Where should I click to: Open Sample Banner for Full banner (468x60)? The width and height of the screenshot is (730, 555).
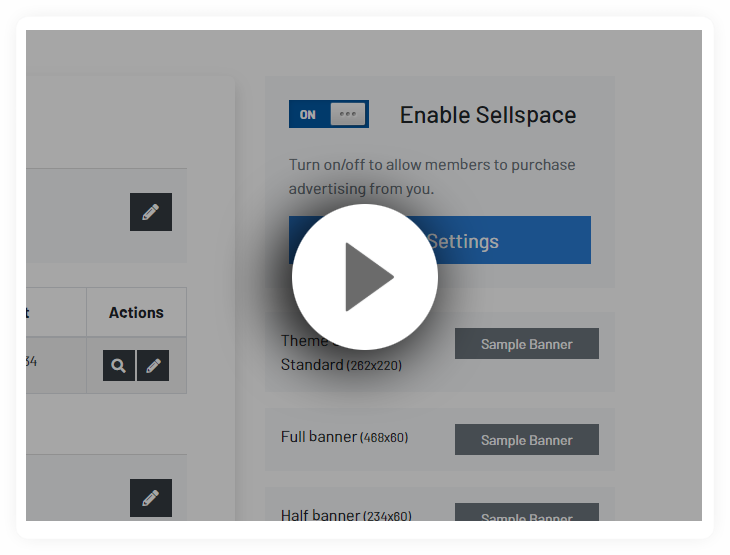(526, 440)
